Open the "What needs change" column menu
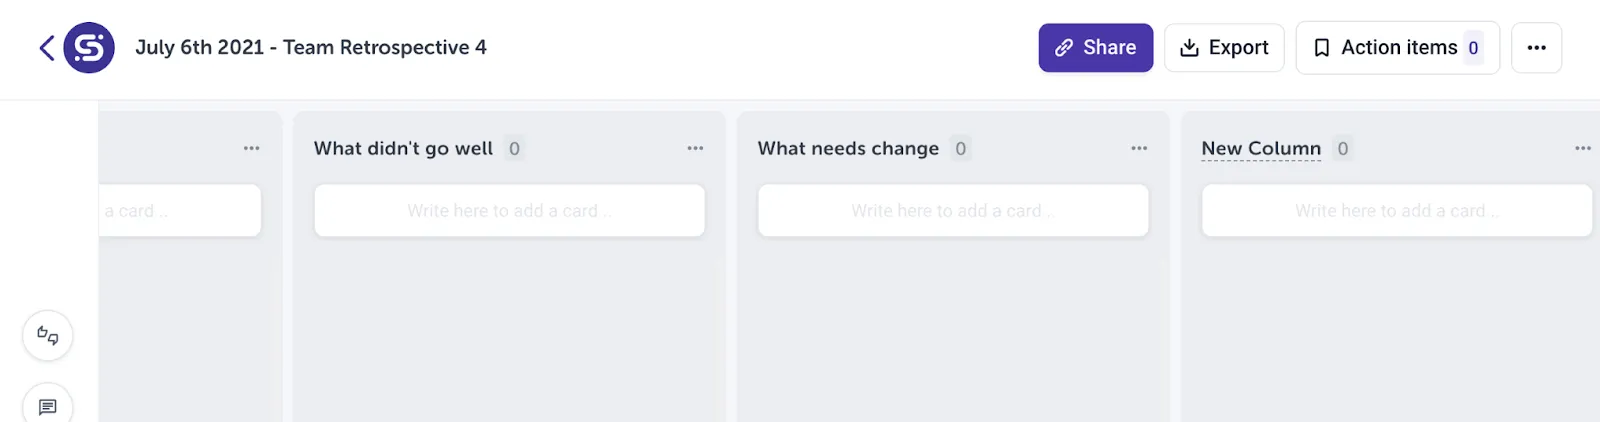 [x=1139, y=148]
